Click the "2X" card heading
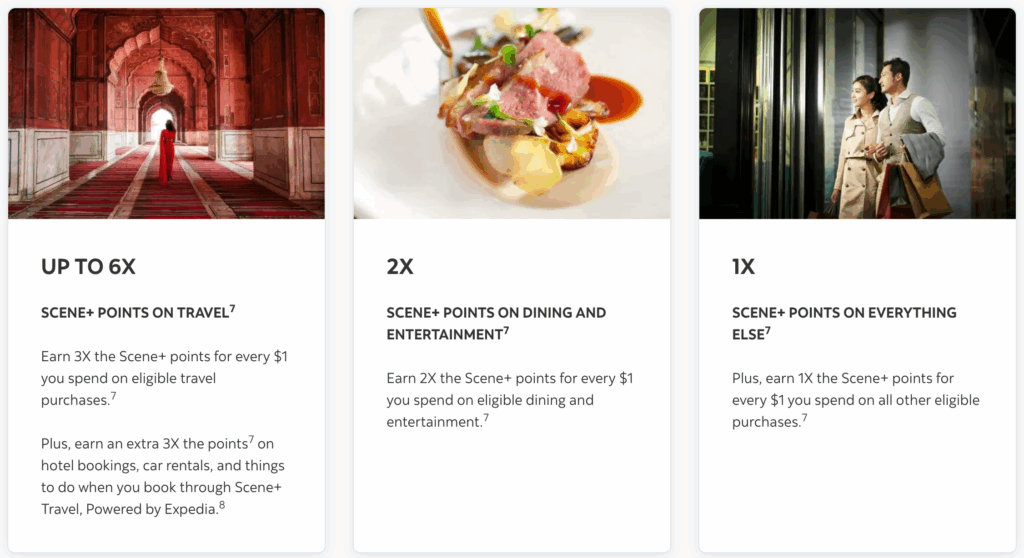 click(400, 267)
